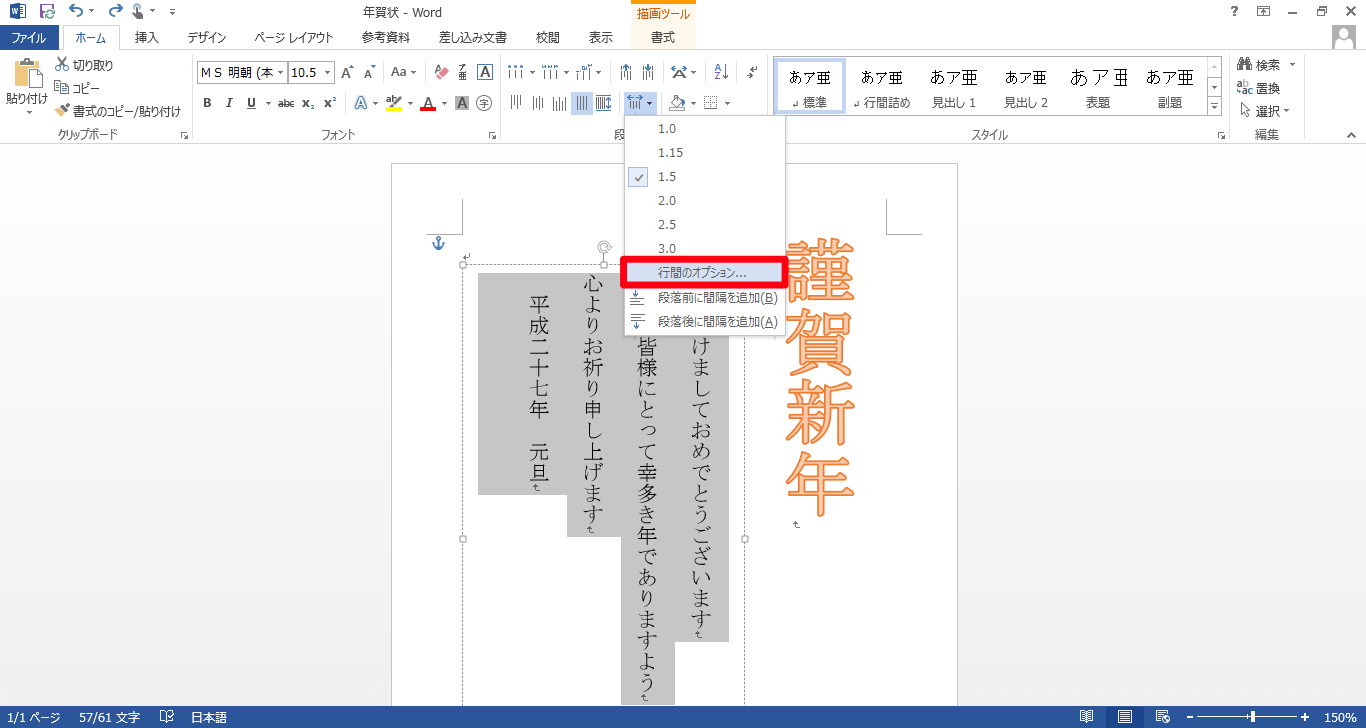This screenshot has height=728, width=1366.
Task: Click the red font color swatch
Action: (x=428, y=103)
